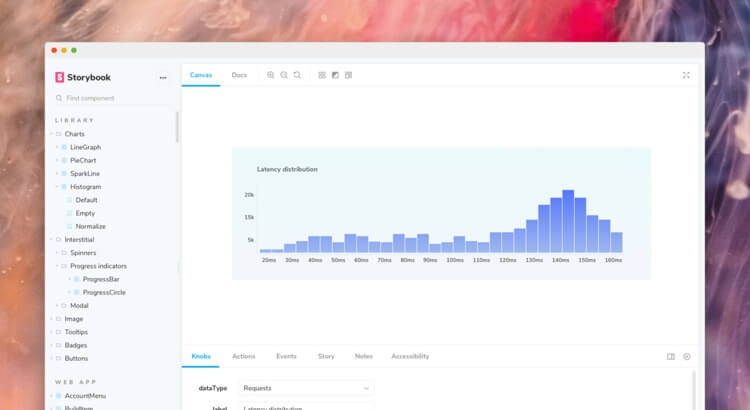Click the Storybook logo
750x410 pixels.
click(x=83, y=77)
